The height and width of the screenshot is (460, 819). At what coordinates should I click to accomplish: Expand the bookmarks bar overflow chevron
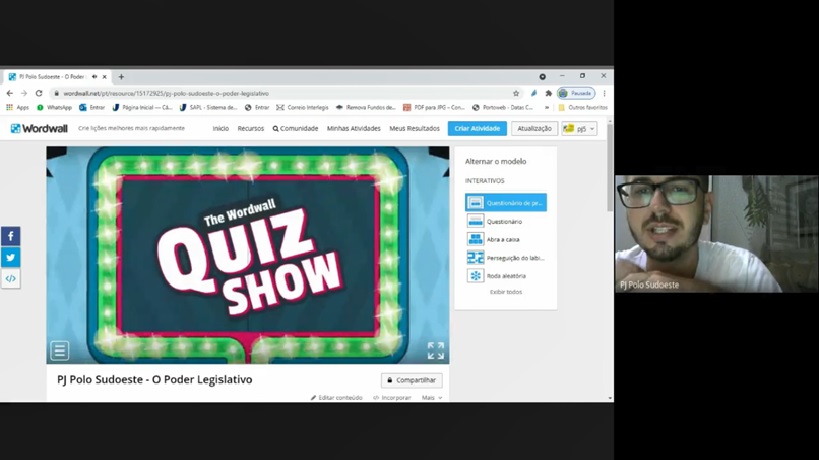[547, 107]
